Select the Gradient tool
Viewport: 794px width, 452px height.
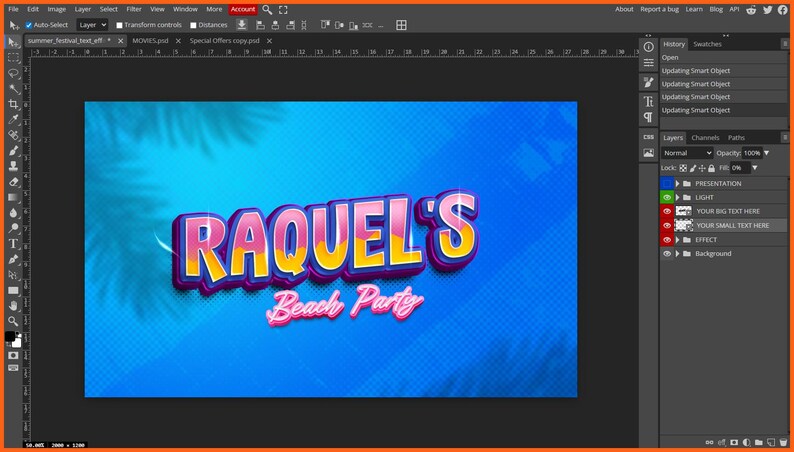click(x=13, y=197)
